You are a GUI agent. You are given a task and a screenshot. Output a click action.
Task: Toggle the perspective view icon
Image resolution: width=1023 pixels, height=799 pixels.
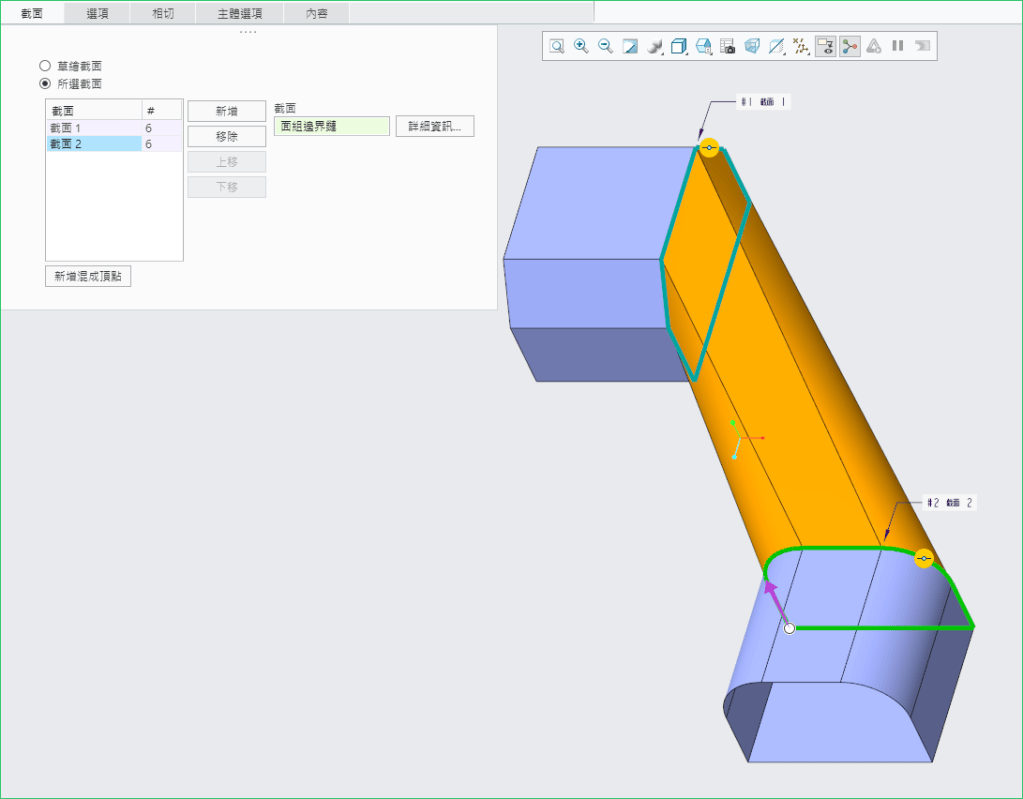[752, 46]
